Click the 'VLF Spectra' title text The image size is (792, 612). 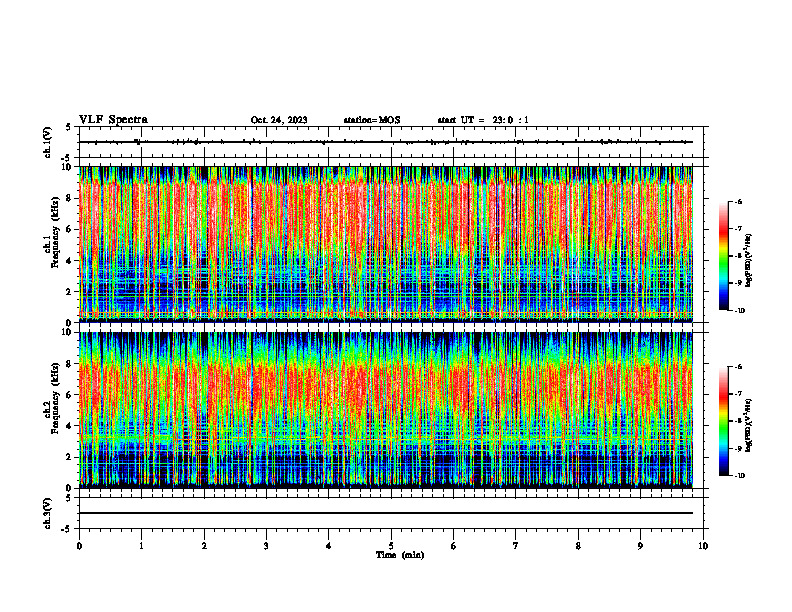(x=113, y=120)
